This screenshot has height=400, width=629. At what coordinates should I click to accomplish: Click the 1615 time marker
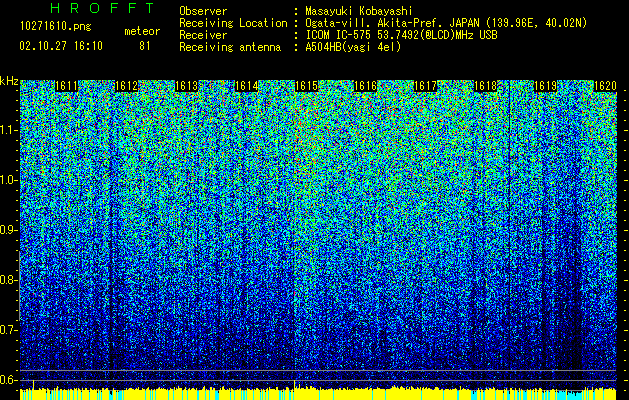click(x=306, y=86)
